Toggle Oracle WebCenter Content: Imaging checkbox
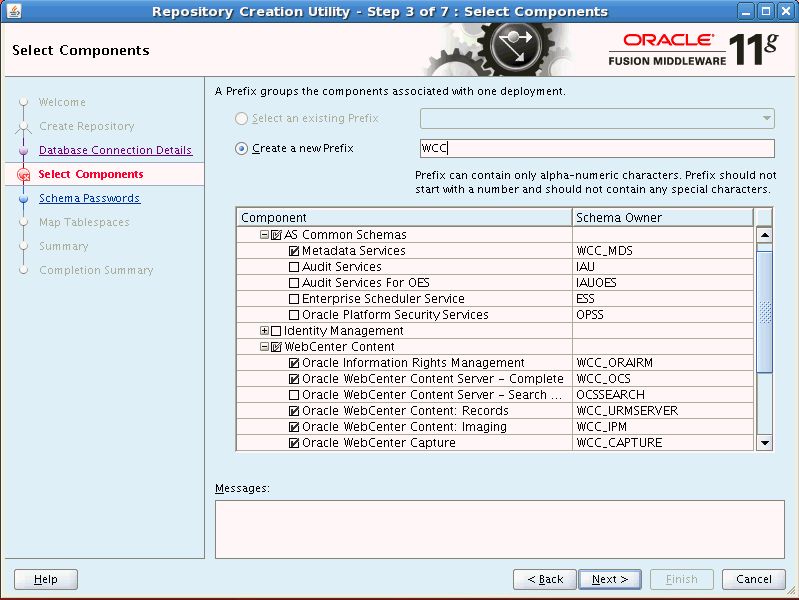The height and width of the screenshot is (600, 799). tap(294, 427)
